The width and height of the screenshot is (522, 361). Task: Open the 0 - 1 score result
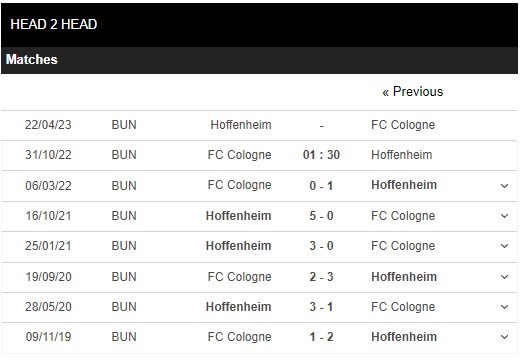click(x=321, y=186)
